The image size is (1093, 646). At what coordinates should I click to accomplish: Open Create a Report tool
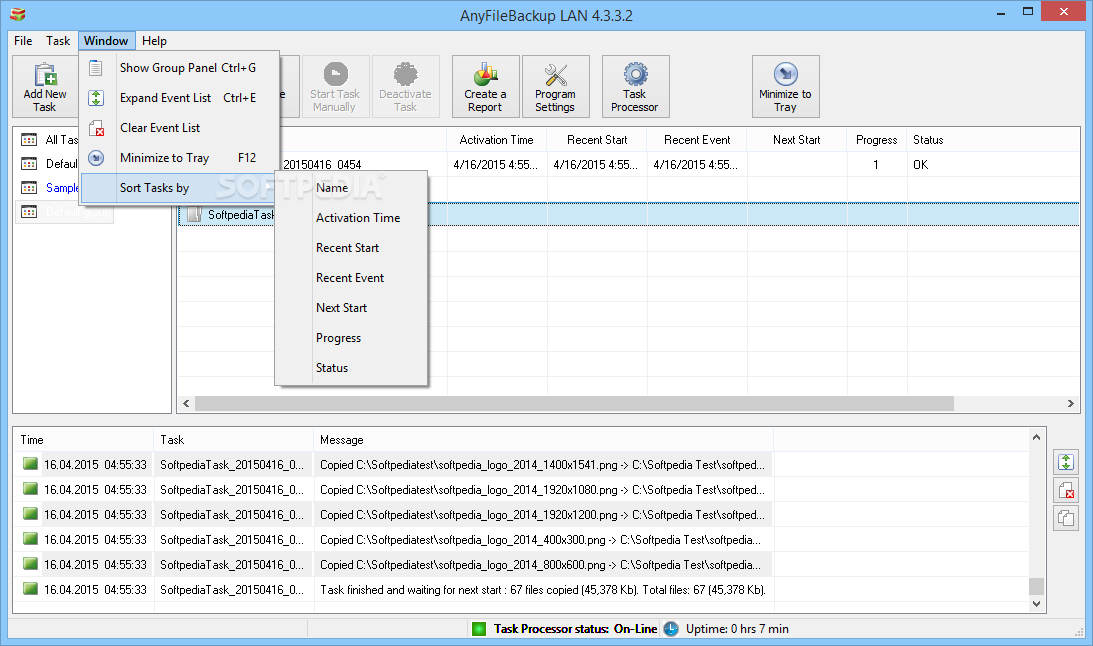(x=485, y=86)
